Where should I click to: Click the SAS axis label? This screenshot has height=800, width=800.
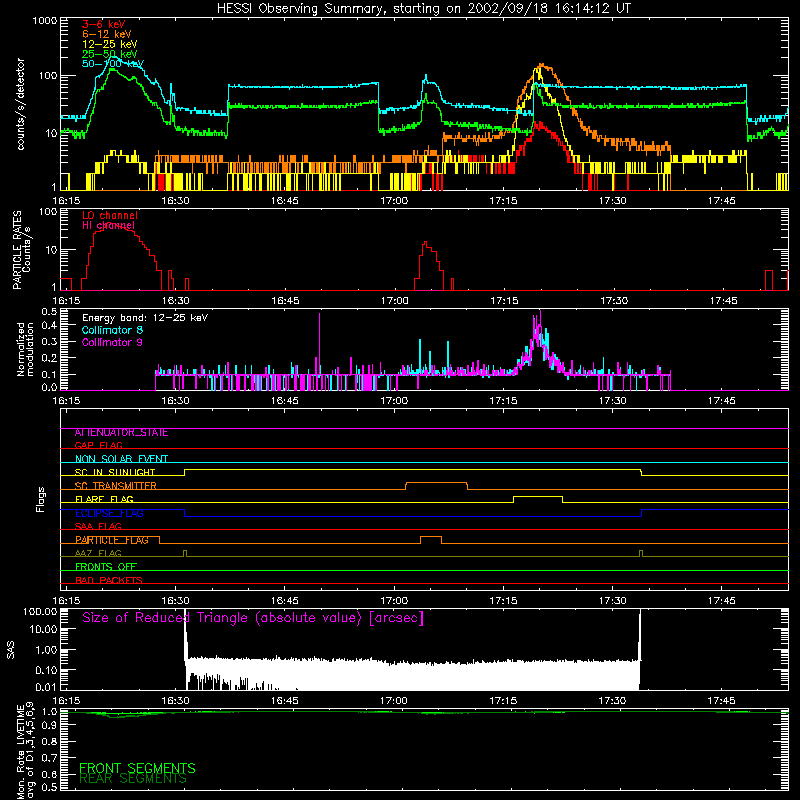click(x=11, y=650)
